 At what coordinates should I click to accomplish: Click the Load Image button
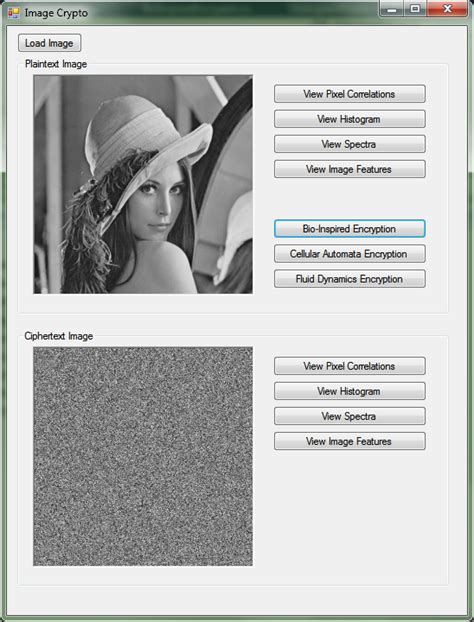click(50, 43)
